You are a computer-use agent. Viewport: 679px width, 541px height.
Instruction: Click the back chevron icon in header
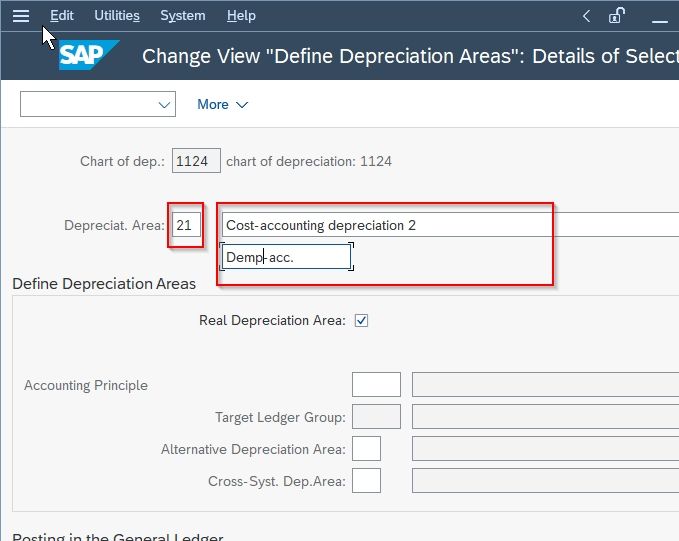click(586, 16)
